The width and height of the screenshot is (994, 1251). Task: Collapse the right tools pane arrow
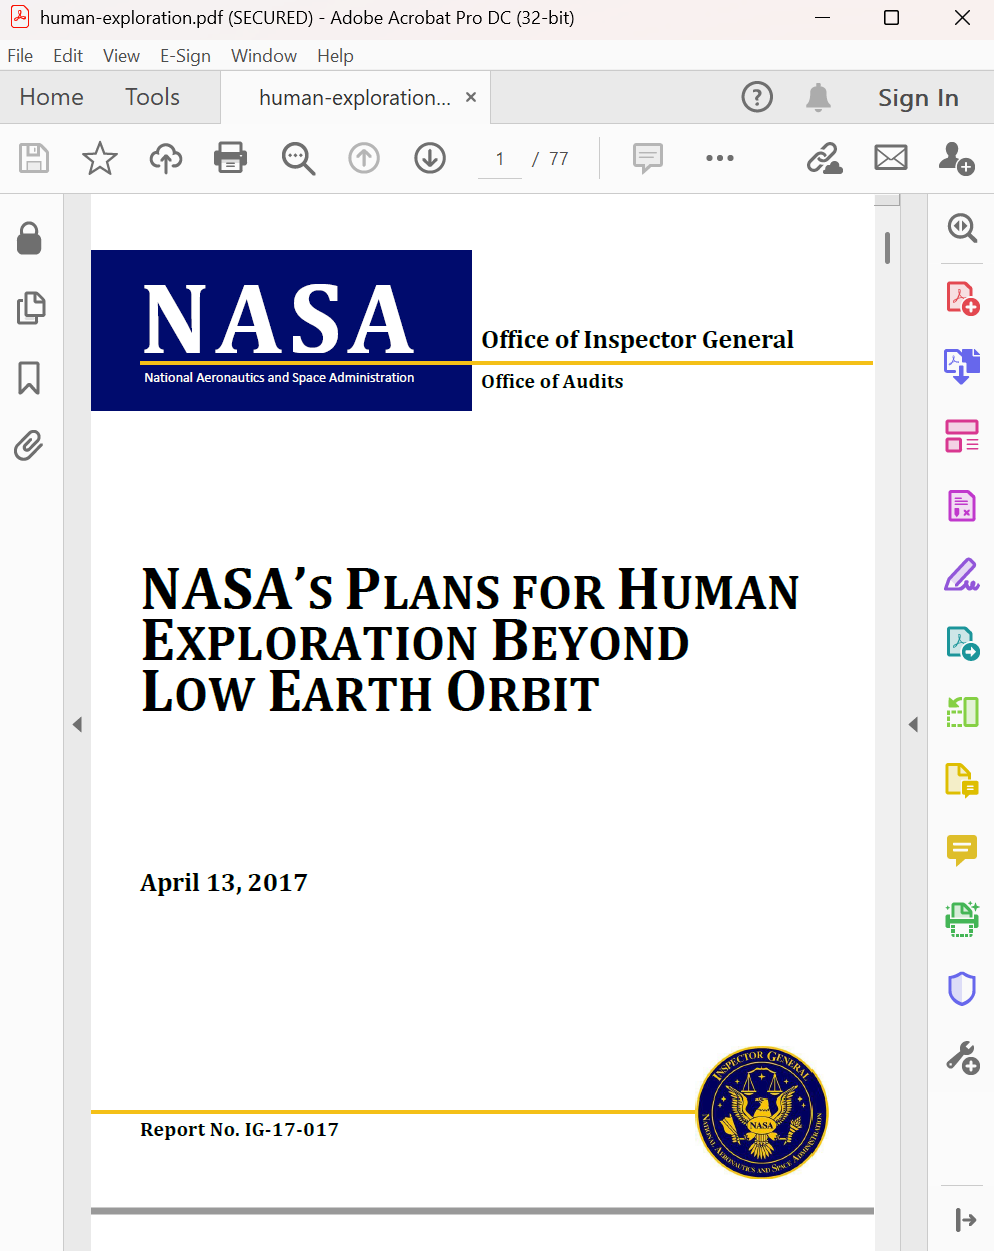[913, 724]
